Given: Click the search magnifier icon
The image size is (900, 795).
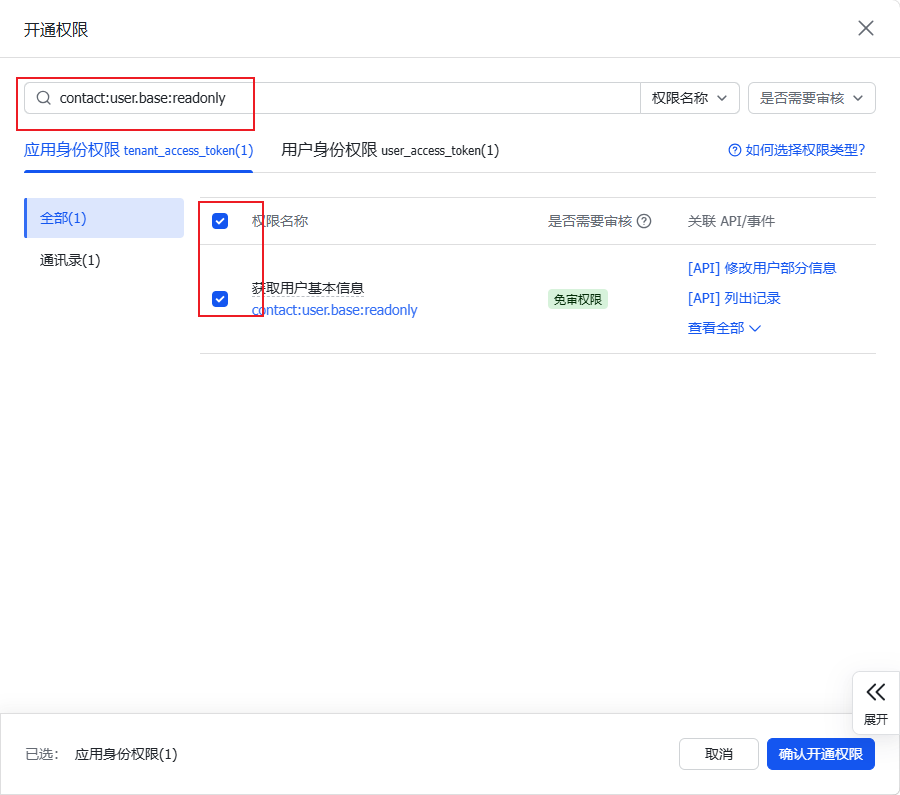Looking at the screenshot, I should pyautogui.click(x=44, y=98).
